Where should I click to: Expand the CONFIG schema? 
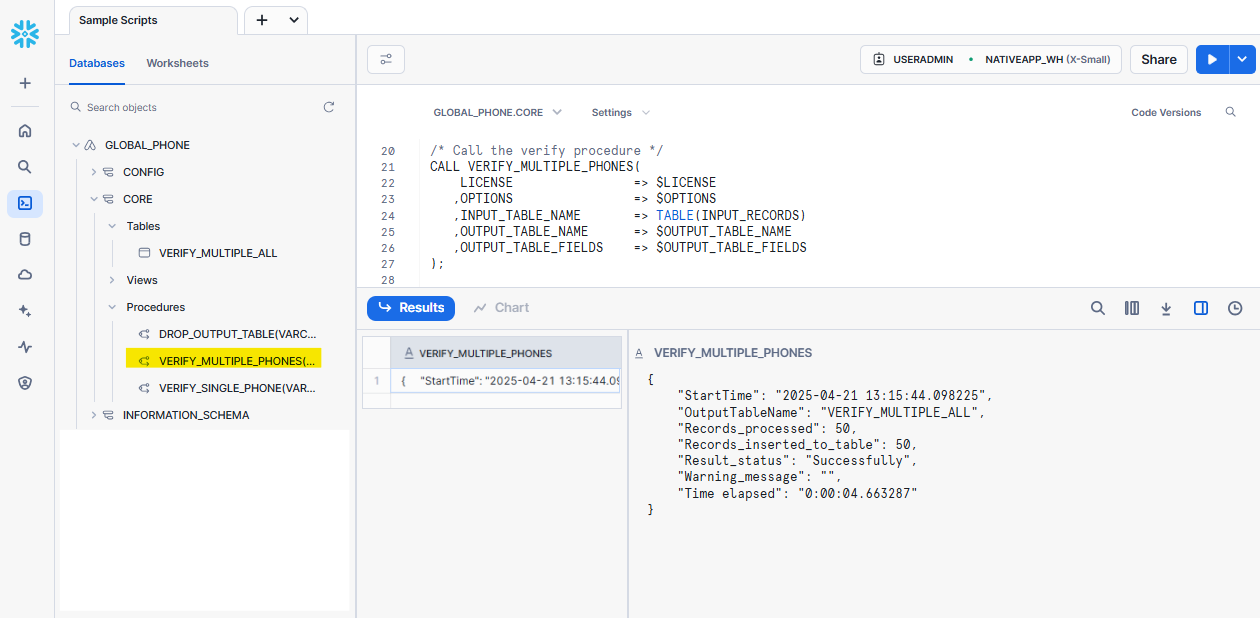pos(94,172)
